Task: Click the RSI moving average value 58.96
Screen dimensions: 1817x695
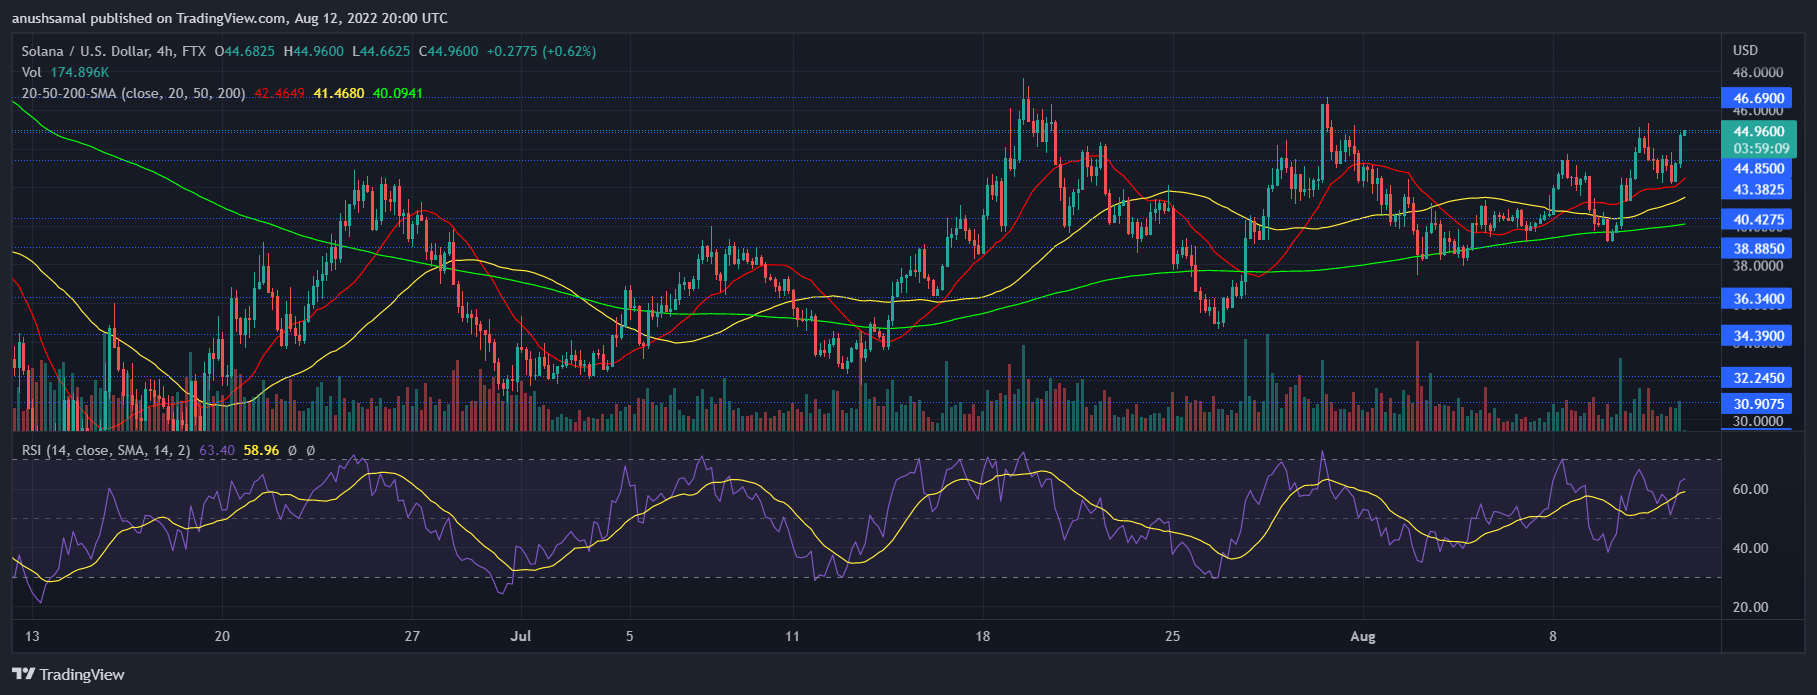Action: 261,450
